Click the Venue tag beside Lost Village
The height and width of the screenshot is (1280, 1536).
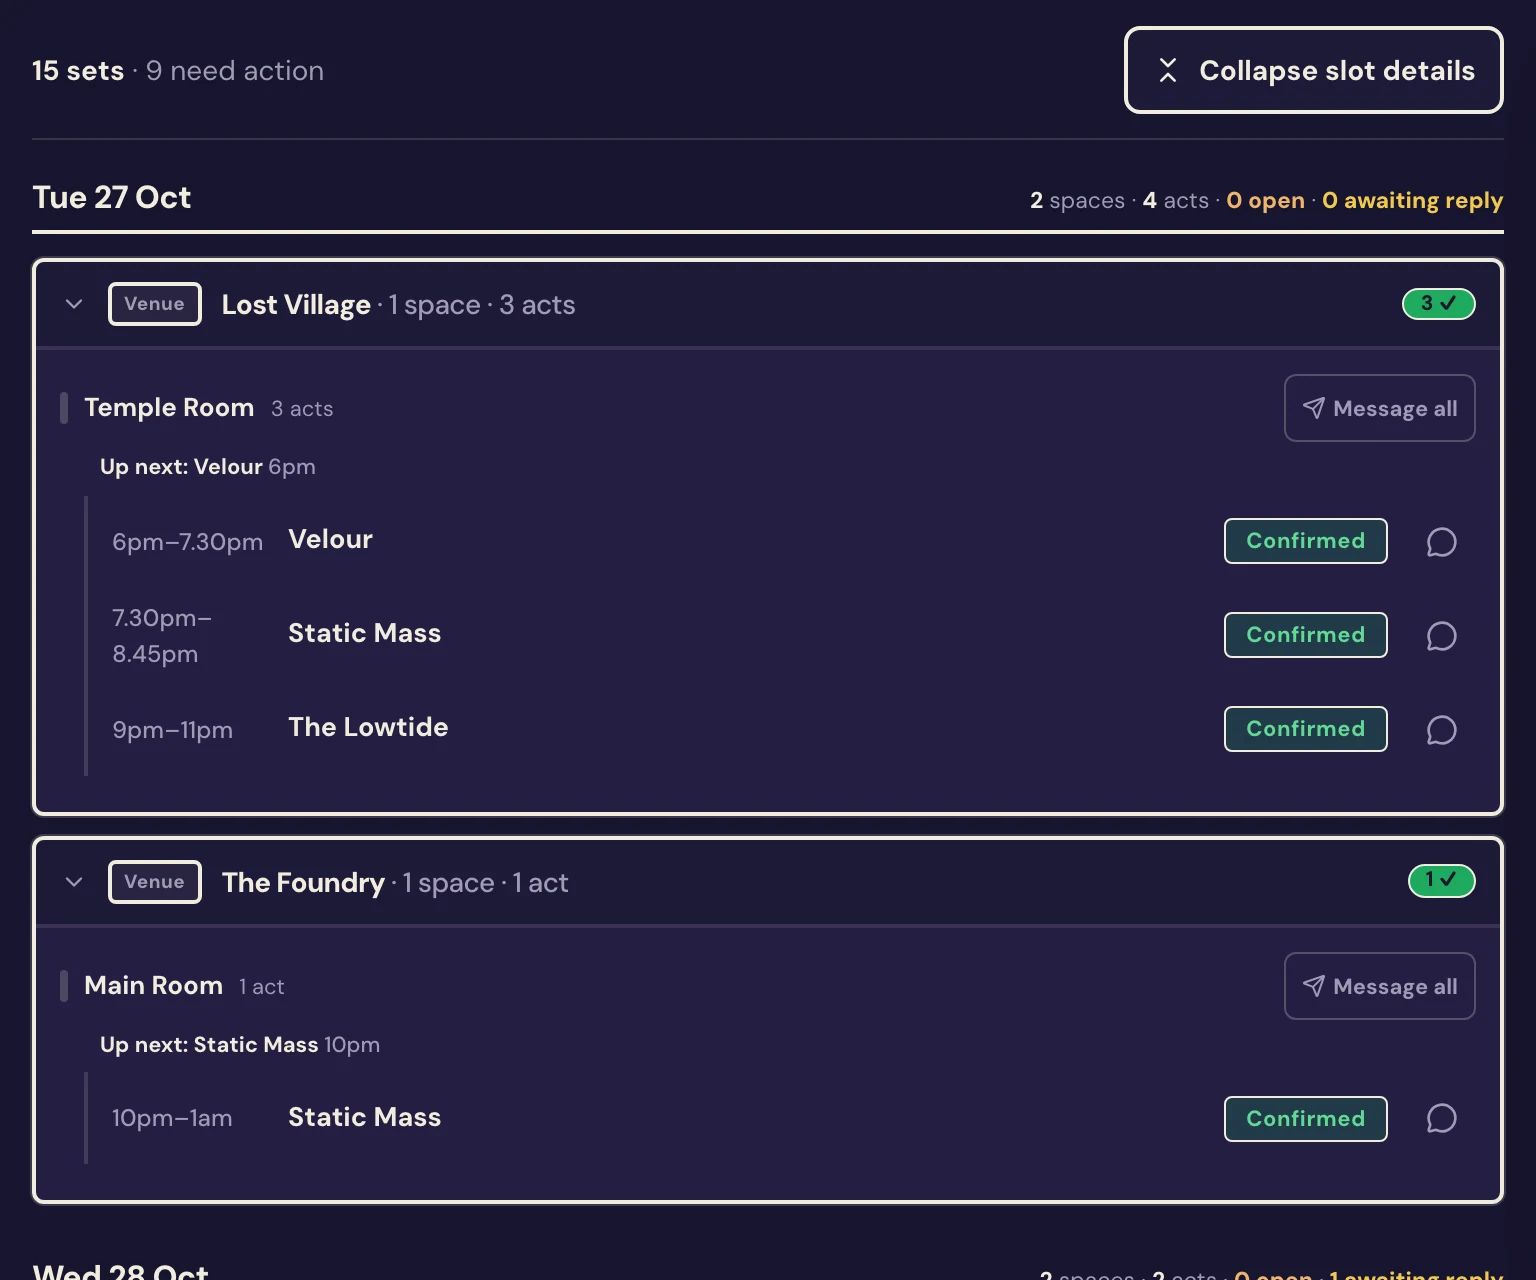(155, 304)
